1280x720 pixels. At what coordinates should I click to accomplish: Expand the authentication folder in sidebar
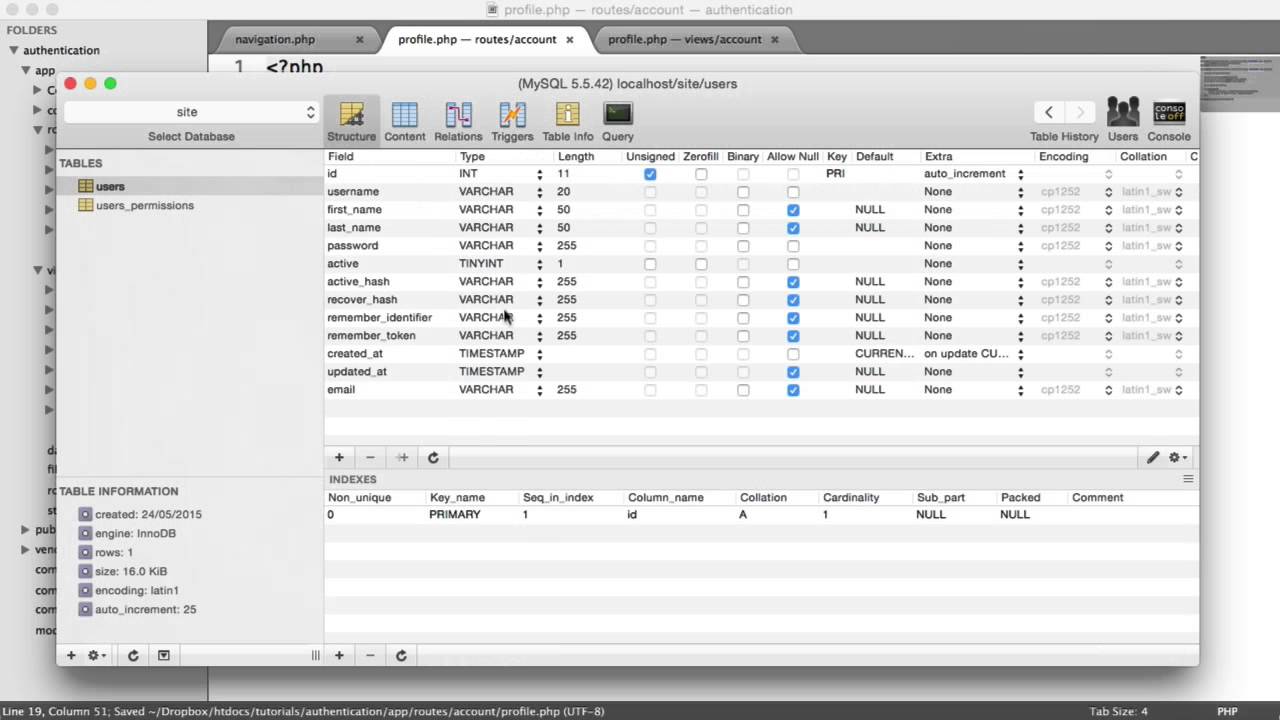point(14,50)
